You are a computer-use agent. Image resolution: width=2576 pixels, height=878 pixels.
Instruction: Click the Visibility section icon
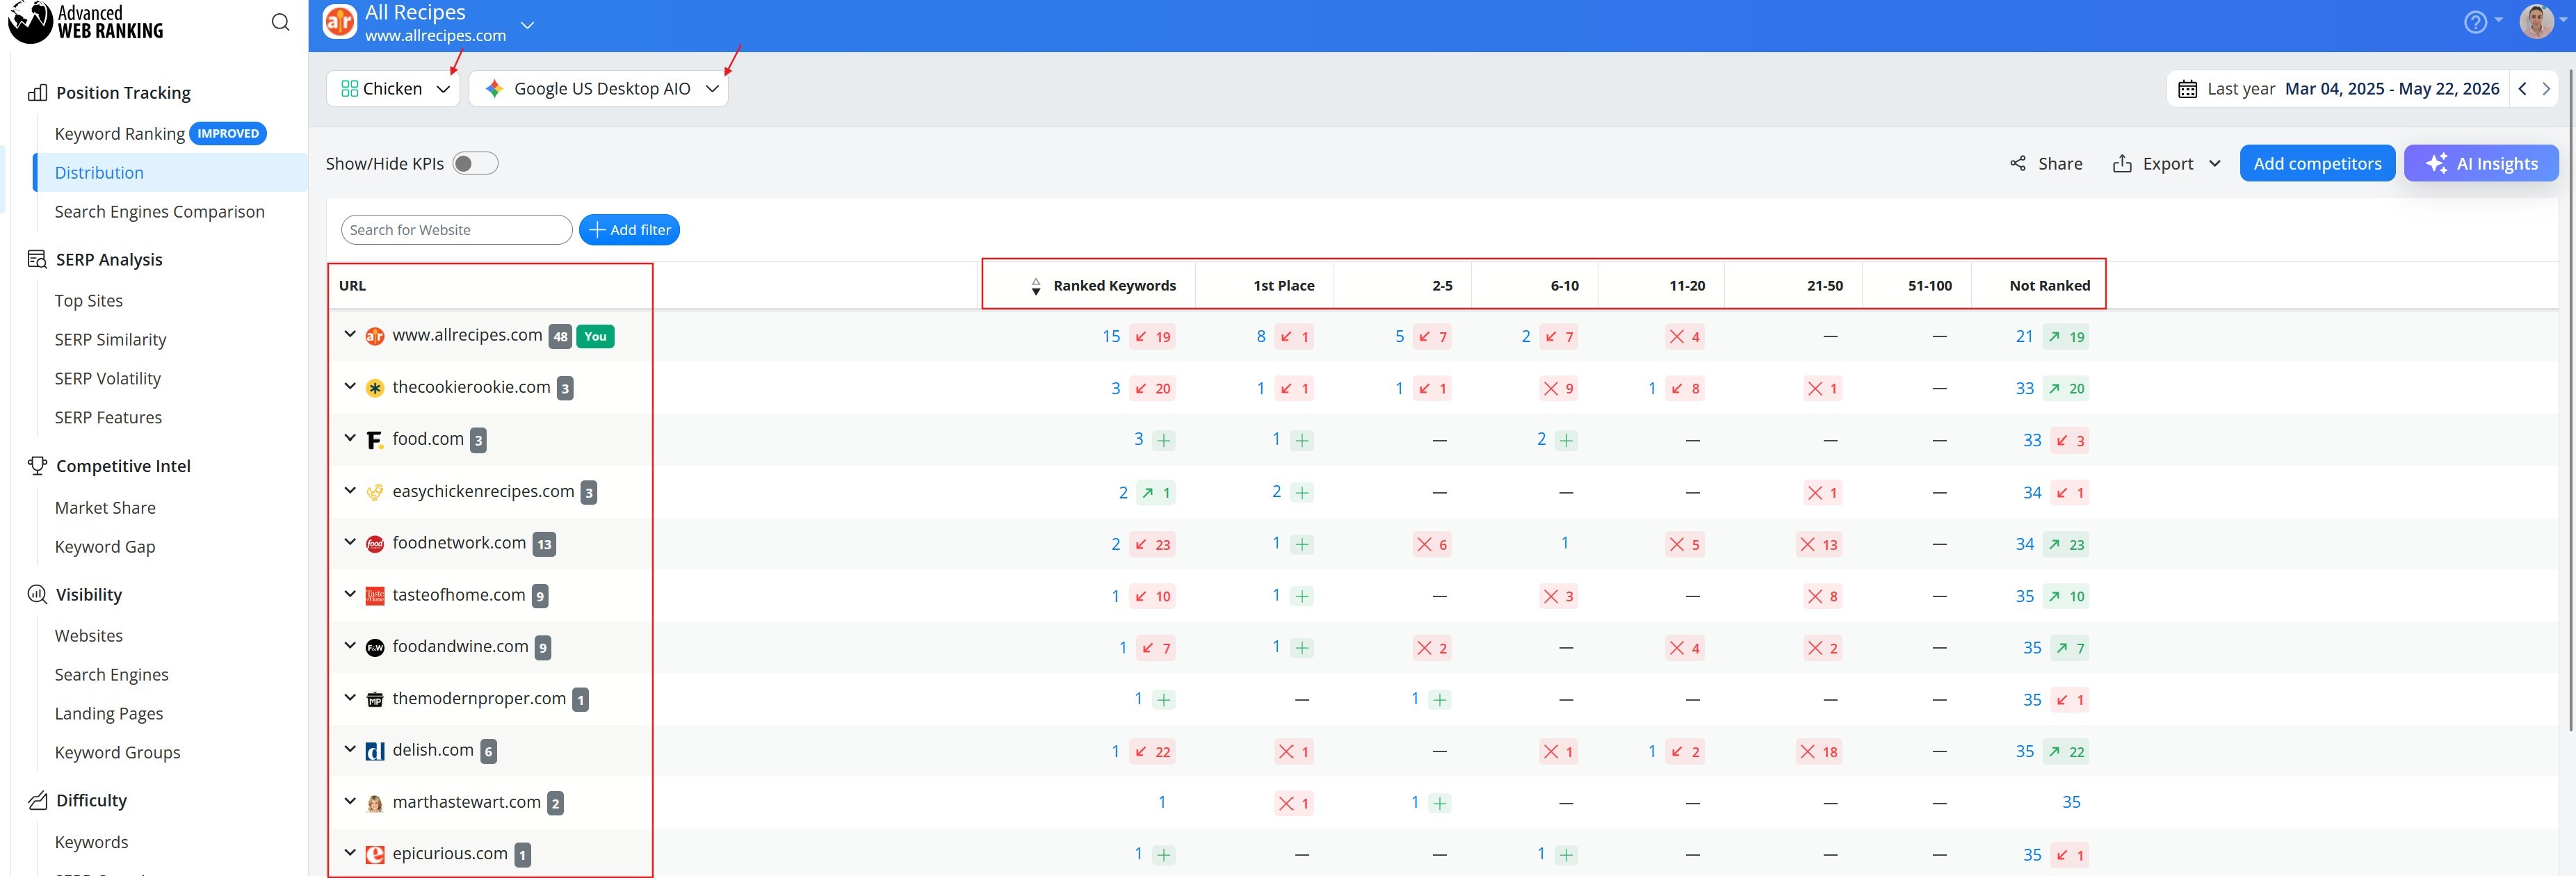tap(37, 595)
